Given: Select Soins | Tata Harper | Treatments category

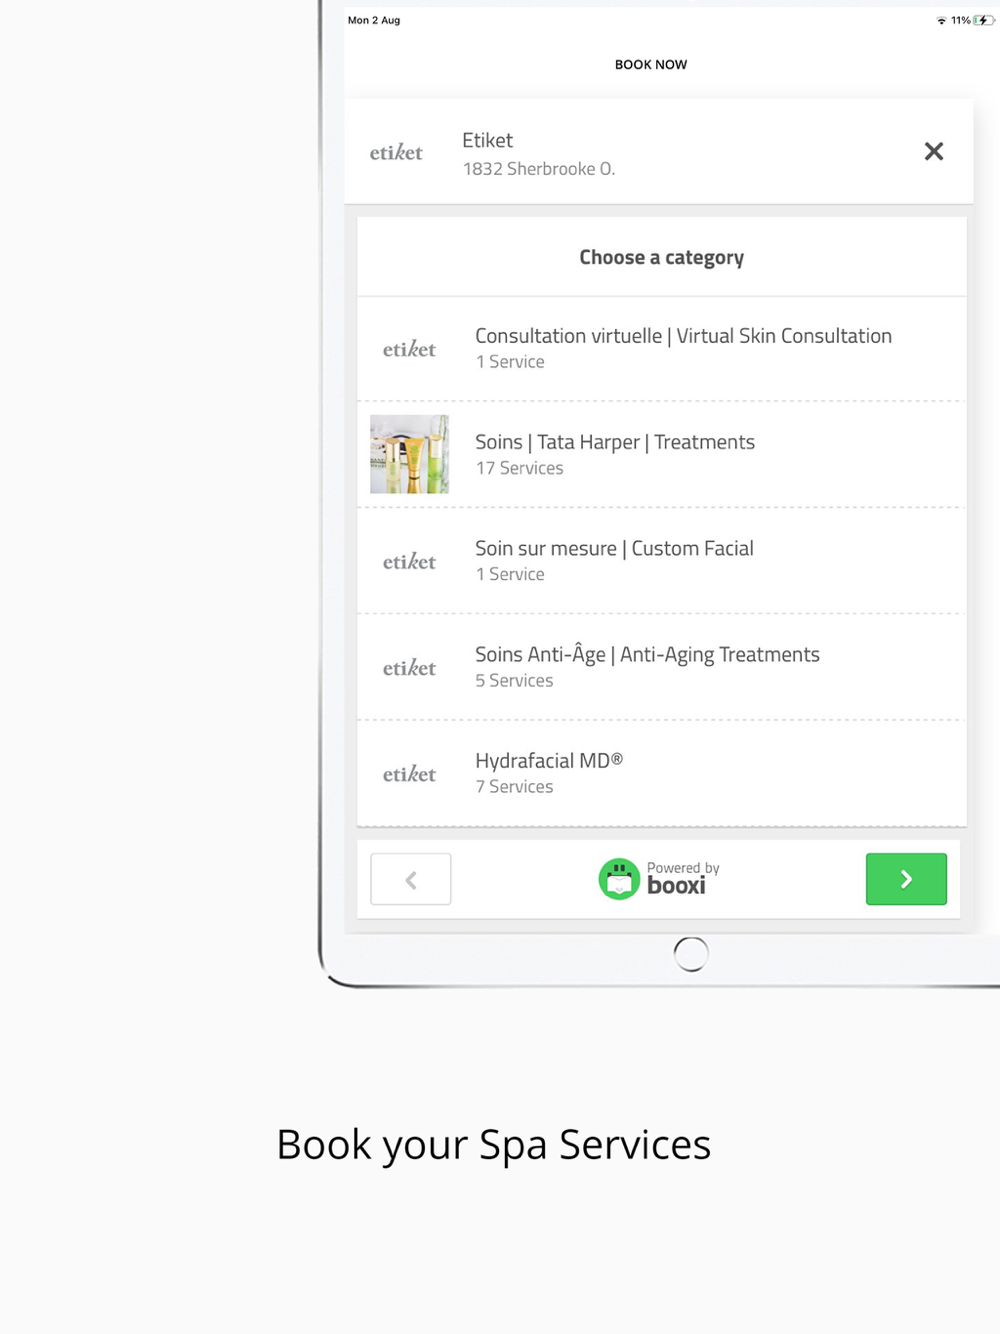Looking at the screenshot, I should [x=662, y=455].
